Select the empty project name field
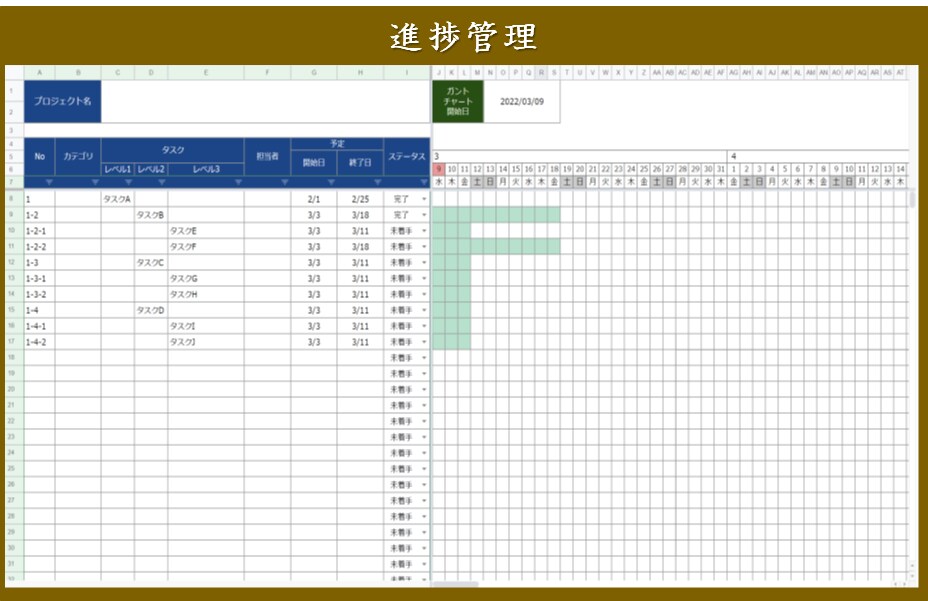The height and width of the screenshot is (601, 928). [x=265, y=101]
